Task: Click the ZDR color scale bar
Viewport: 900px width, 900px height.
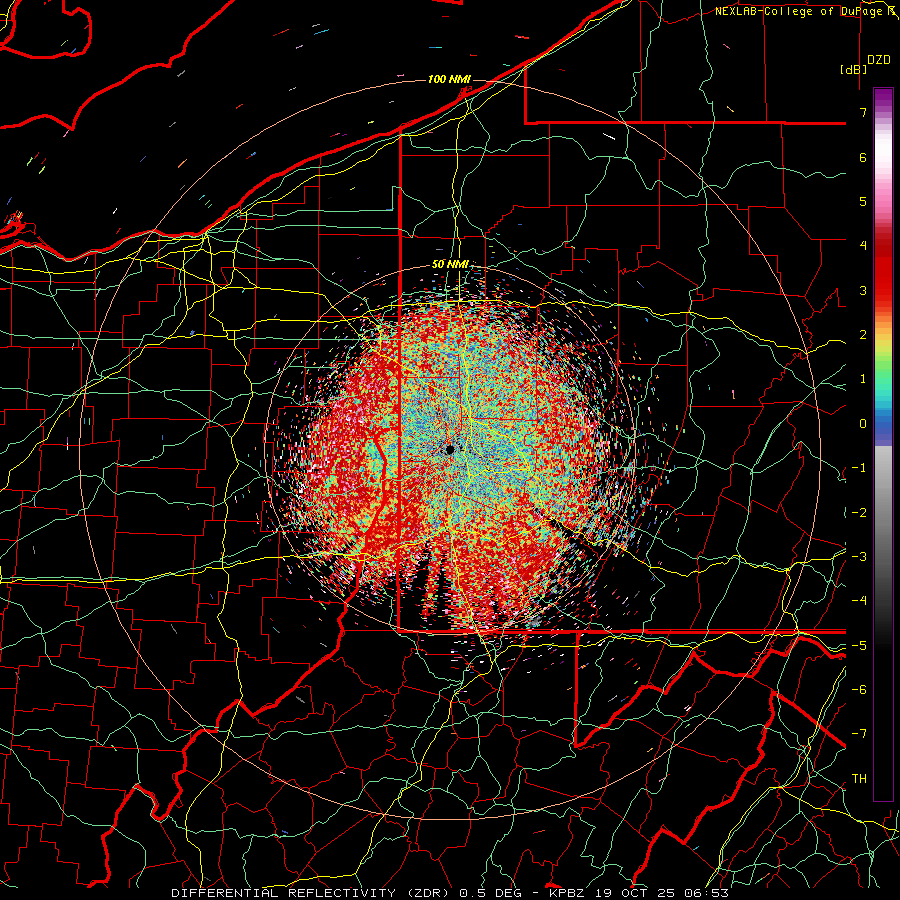Action: (883, 444)
